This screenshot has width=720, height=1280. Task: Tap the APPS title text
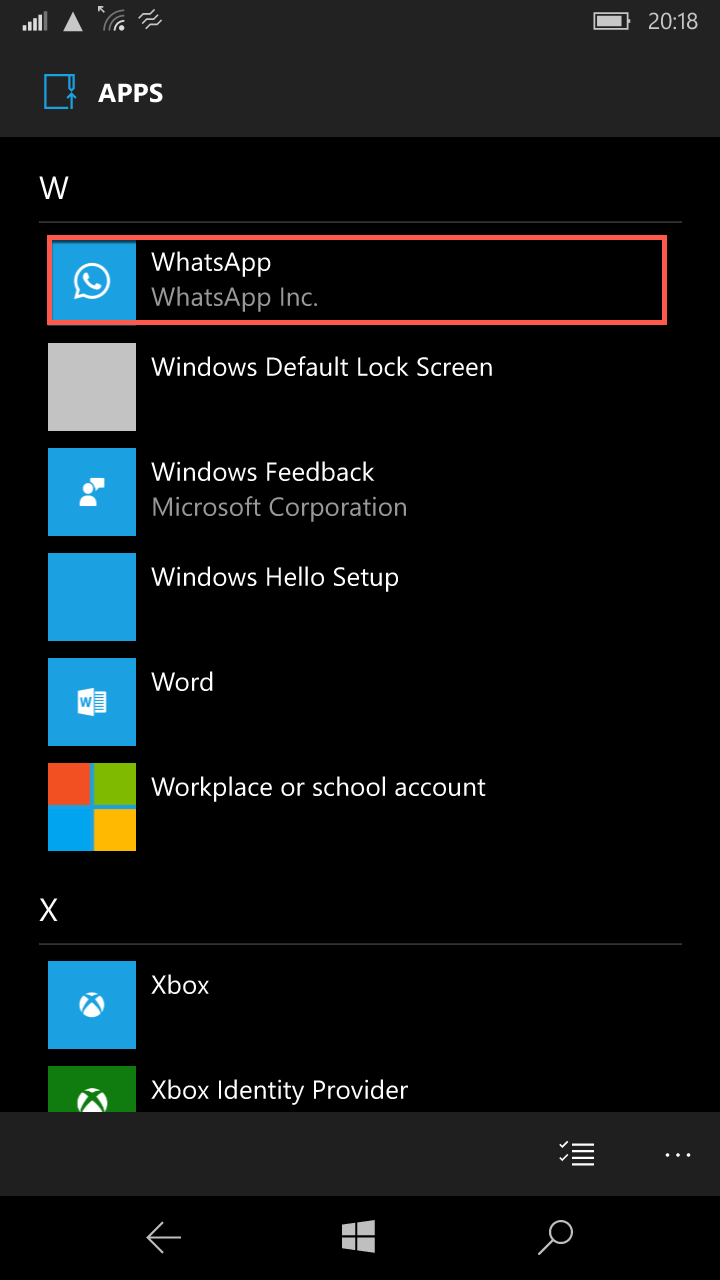tap(131, 93)
